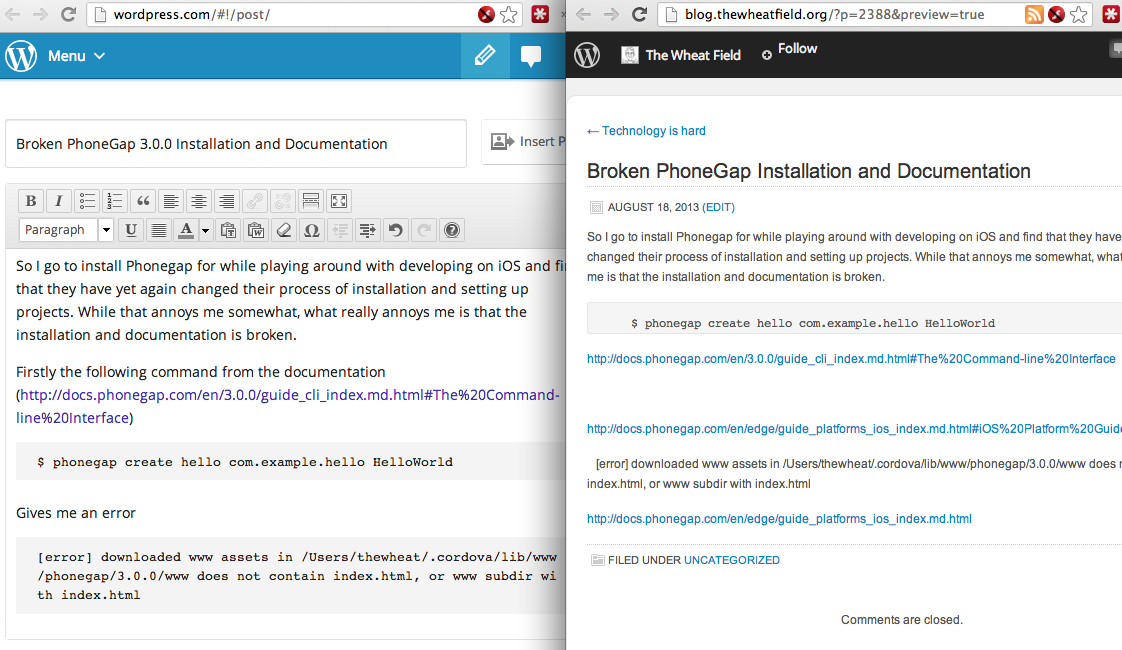This screenshot has width=1122, height=650.
Task: Click Paste from Word icon
Action: pyautogui.click(x=255, y=230)
